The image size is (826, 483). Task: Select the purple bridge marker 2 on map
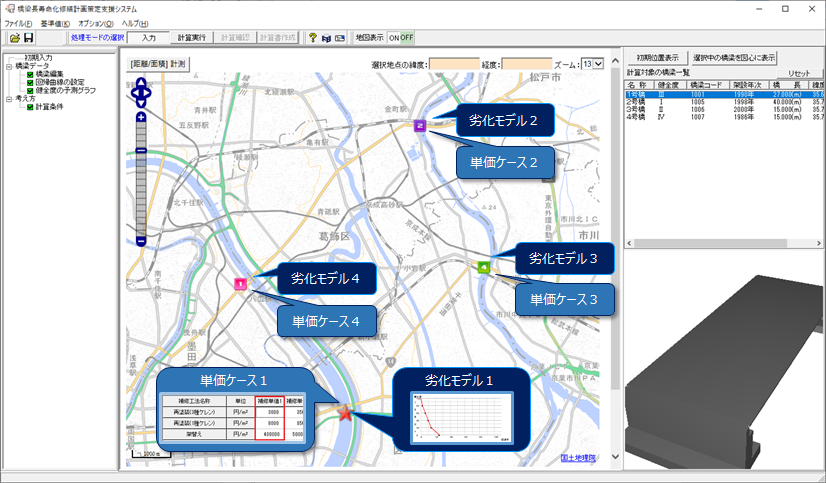[x=420, y=125]
